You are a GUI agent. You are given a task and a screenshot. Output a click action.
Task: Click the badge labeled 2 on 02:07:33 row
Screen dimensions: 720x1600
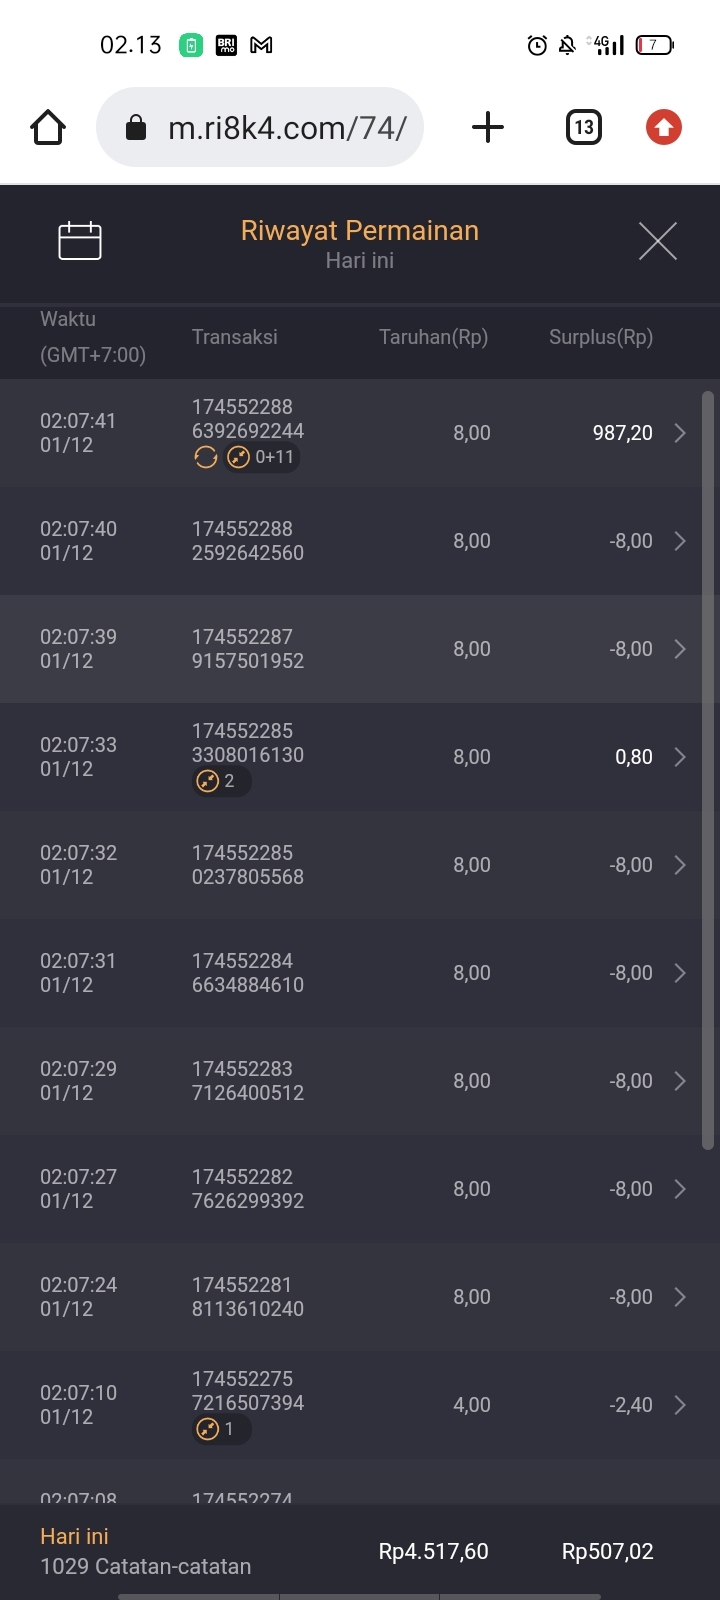pyautogui.click(x=220, y=781)
